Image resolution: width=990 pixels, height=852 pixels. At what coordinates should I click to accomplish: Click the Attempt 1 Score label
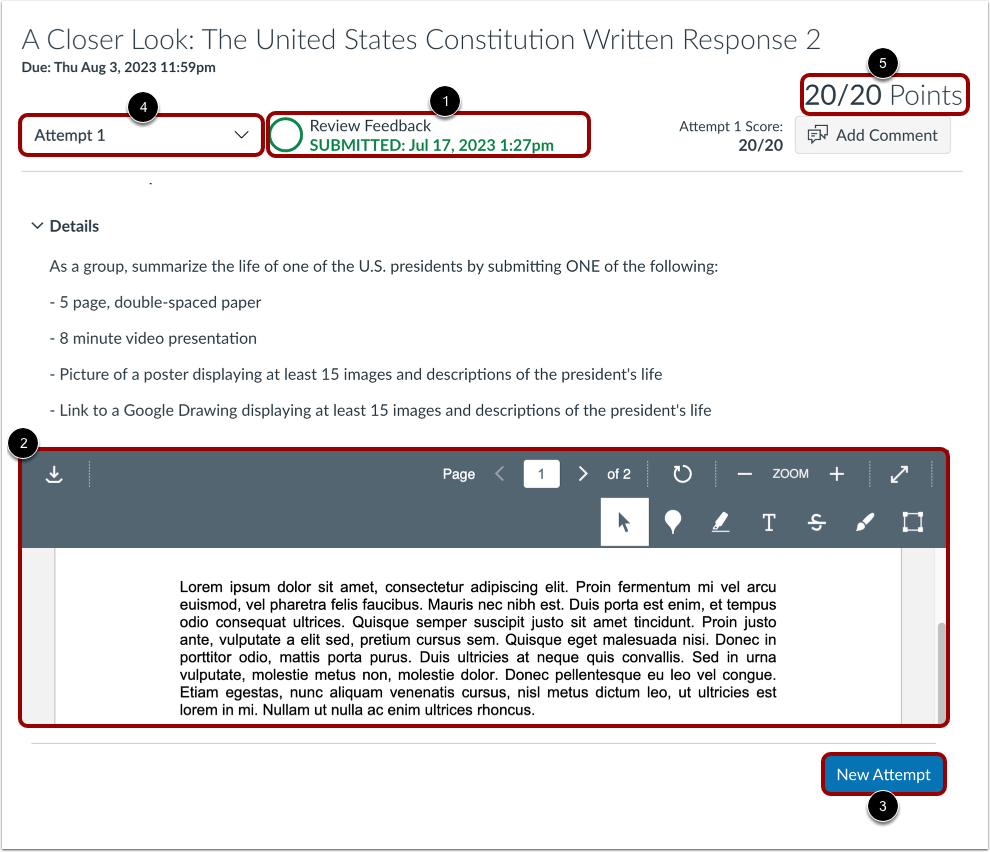(731, 126)
